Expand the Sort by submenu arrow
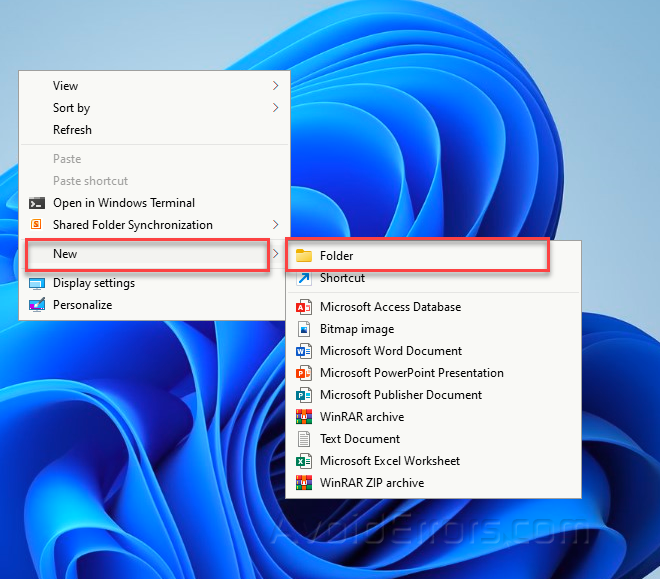 pos(275,108)
